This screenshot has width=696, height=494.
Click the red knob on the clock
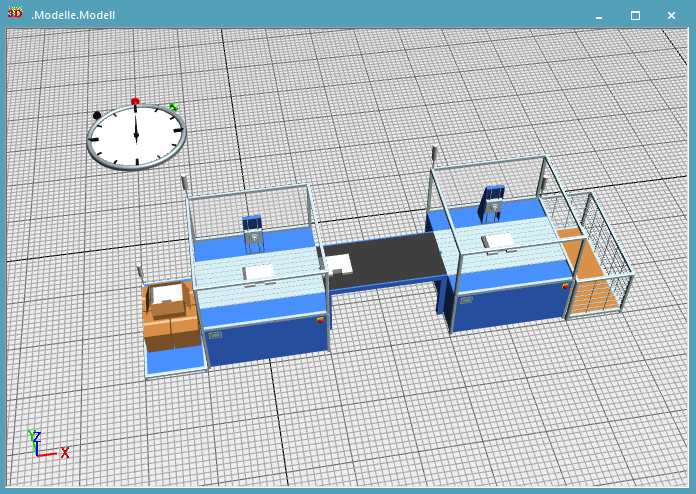[x=135, y=101]
